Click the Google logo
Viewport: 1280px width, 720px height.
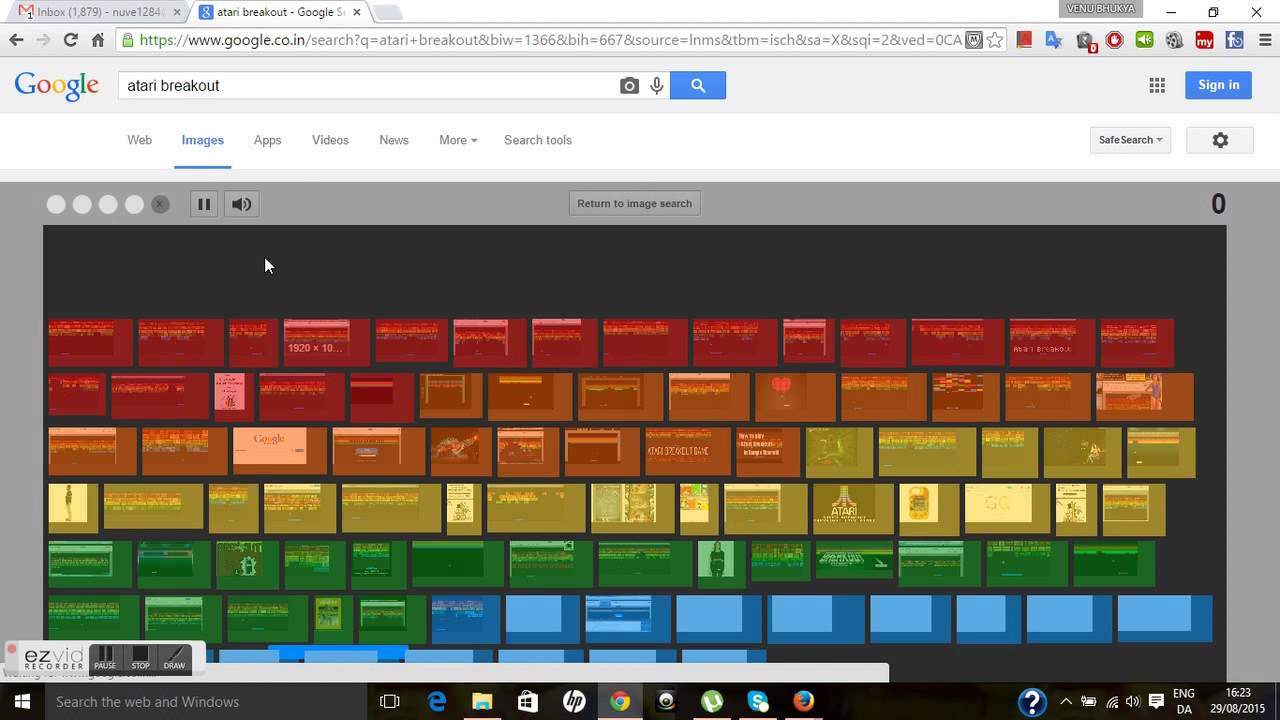pos(57,86)
